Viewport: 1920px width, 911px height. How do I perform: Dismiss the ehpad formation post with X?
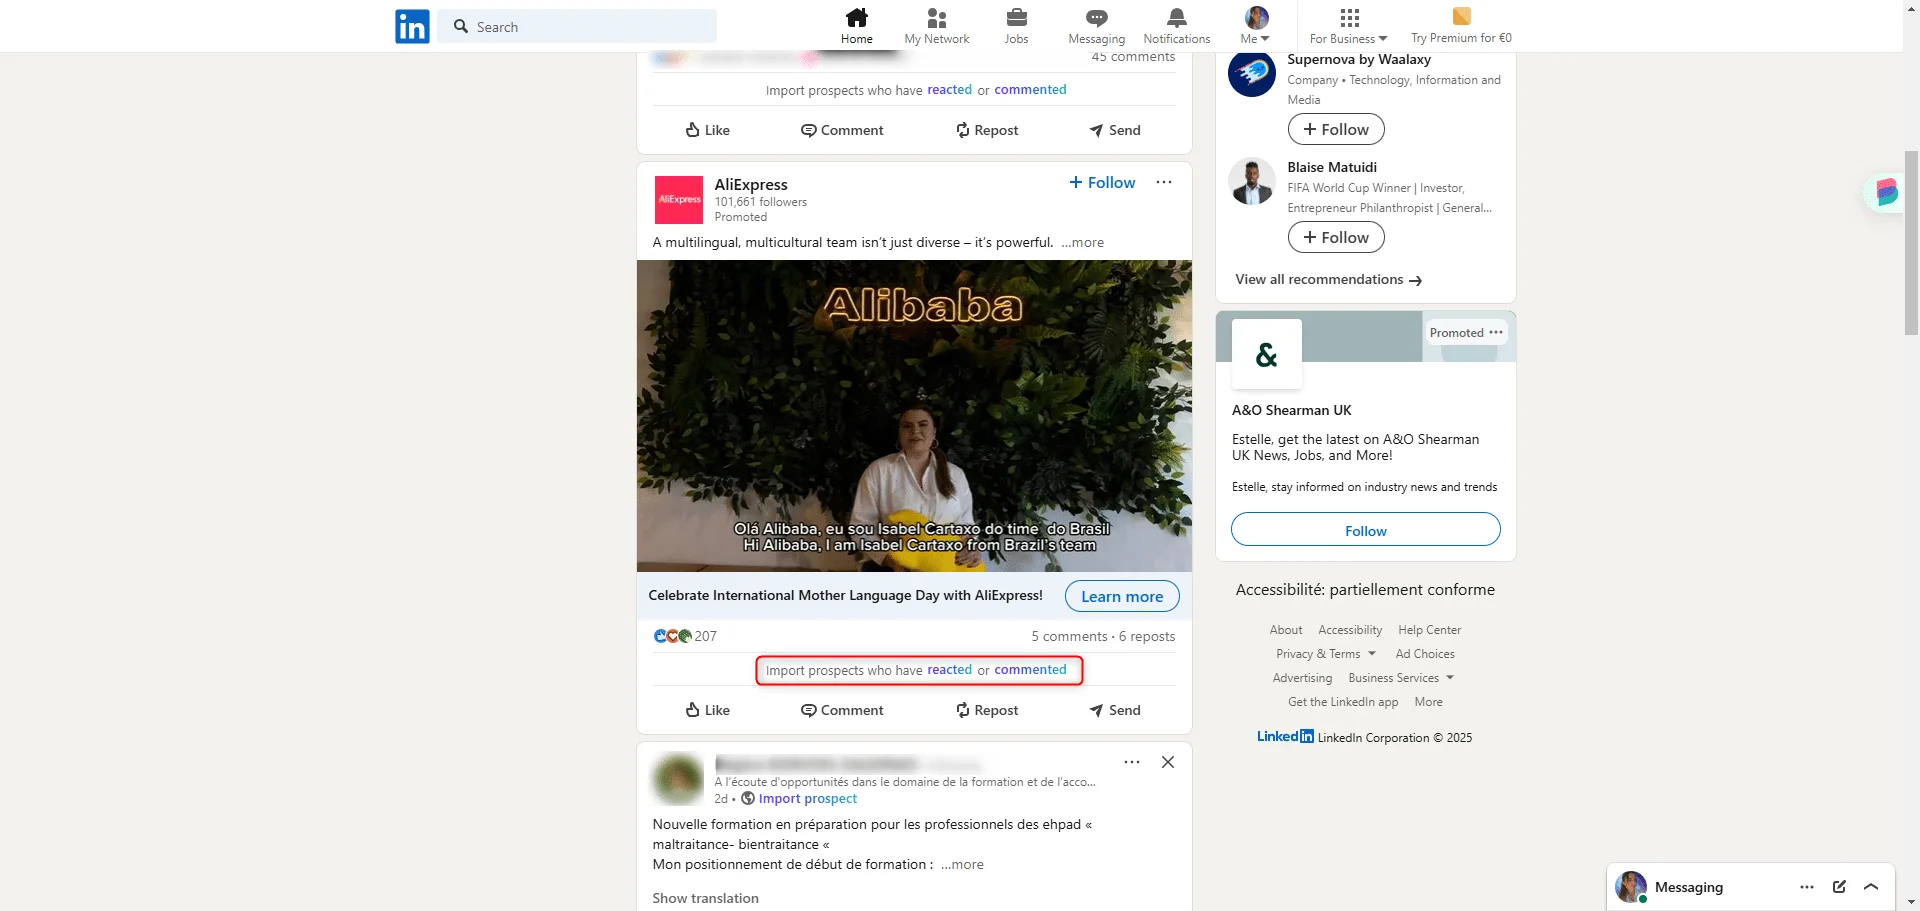1168,762
